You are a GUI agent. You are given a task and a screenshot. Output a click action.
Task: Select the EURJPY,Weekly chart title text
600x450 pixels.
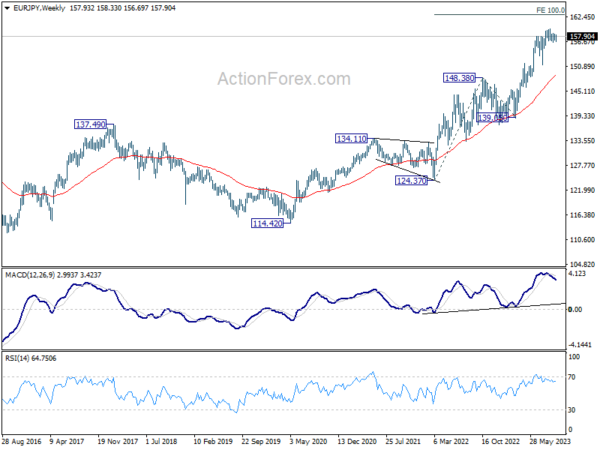[39, 8]
